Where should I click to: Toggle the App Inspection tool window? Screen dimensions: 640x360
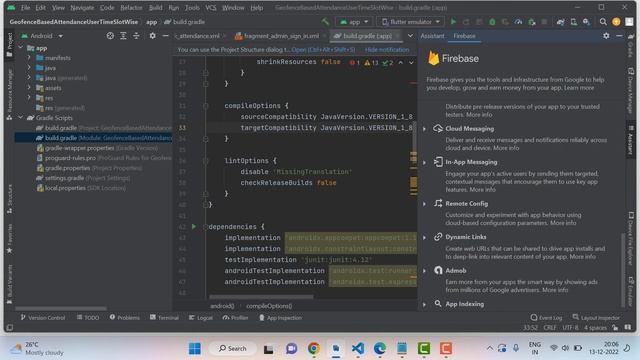point(280,318)
